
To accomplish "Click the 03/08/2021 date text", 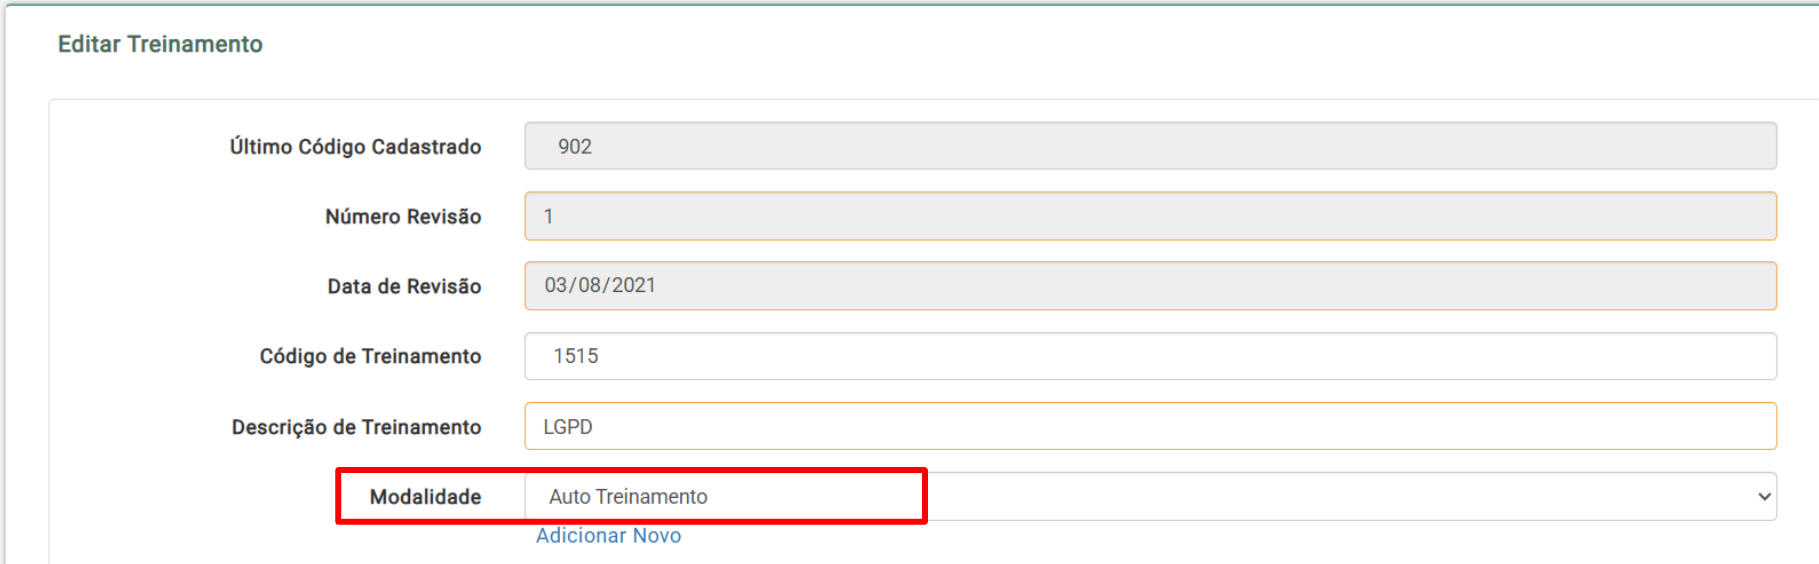I will click(x=600, y=285).
